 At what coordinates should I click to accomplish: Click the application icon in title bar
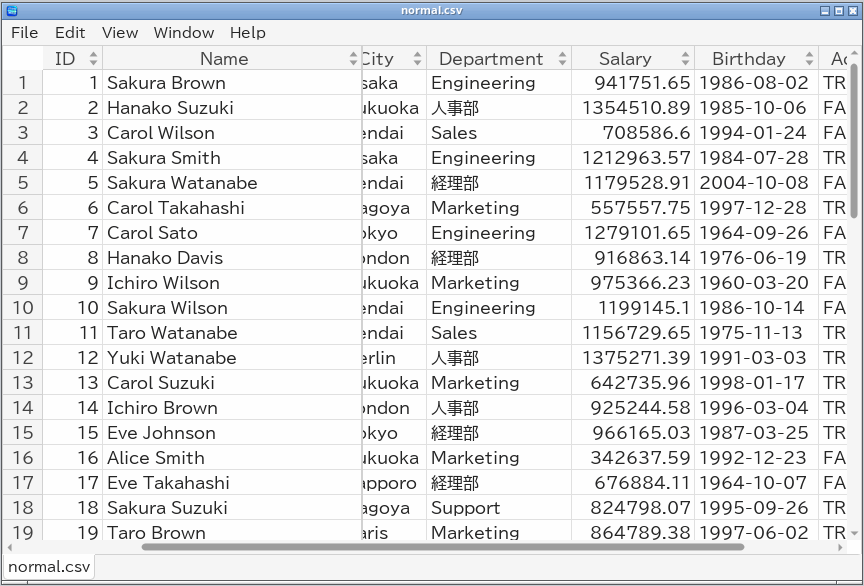coord(12,10)
